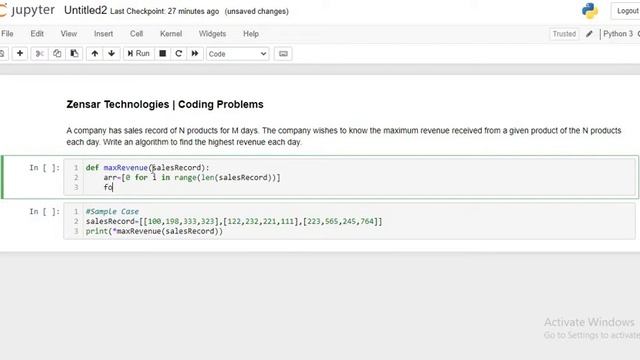Click the Jupyter logo
The width and height of the screenshot is (640, 360).
pos(27,10)
